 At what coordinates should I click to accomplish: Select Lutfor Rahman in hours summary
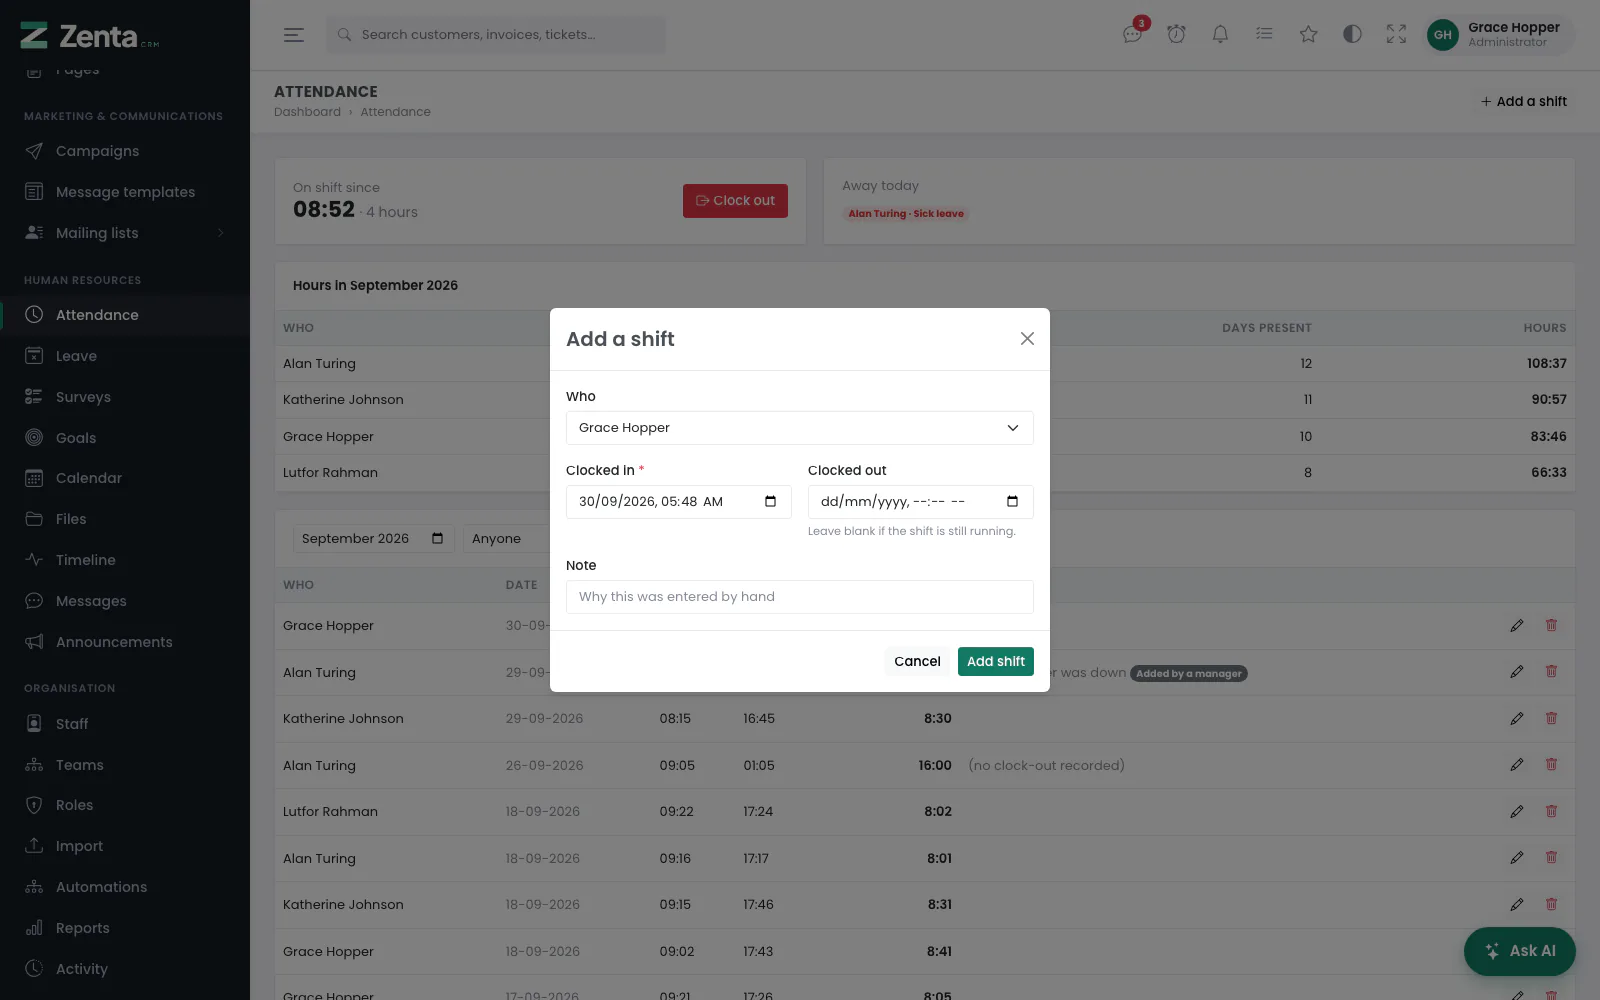tap(330, 473)
